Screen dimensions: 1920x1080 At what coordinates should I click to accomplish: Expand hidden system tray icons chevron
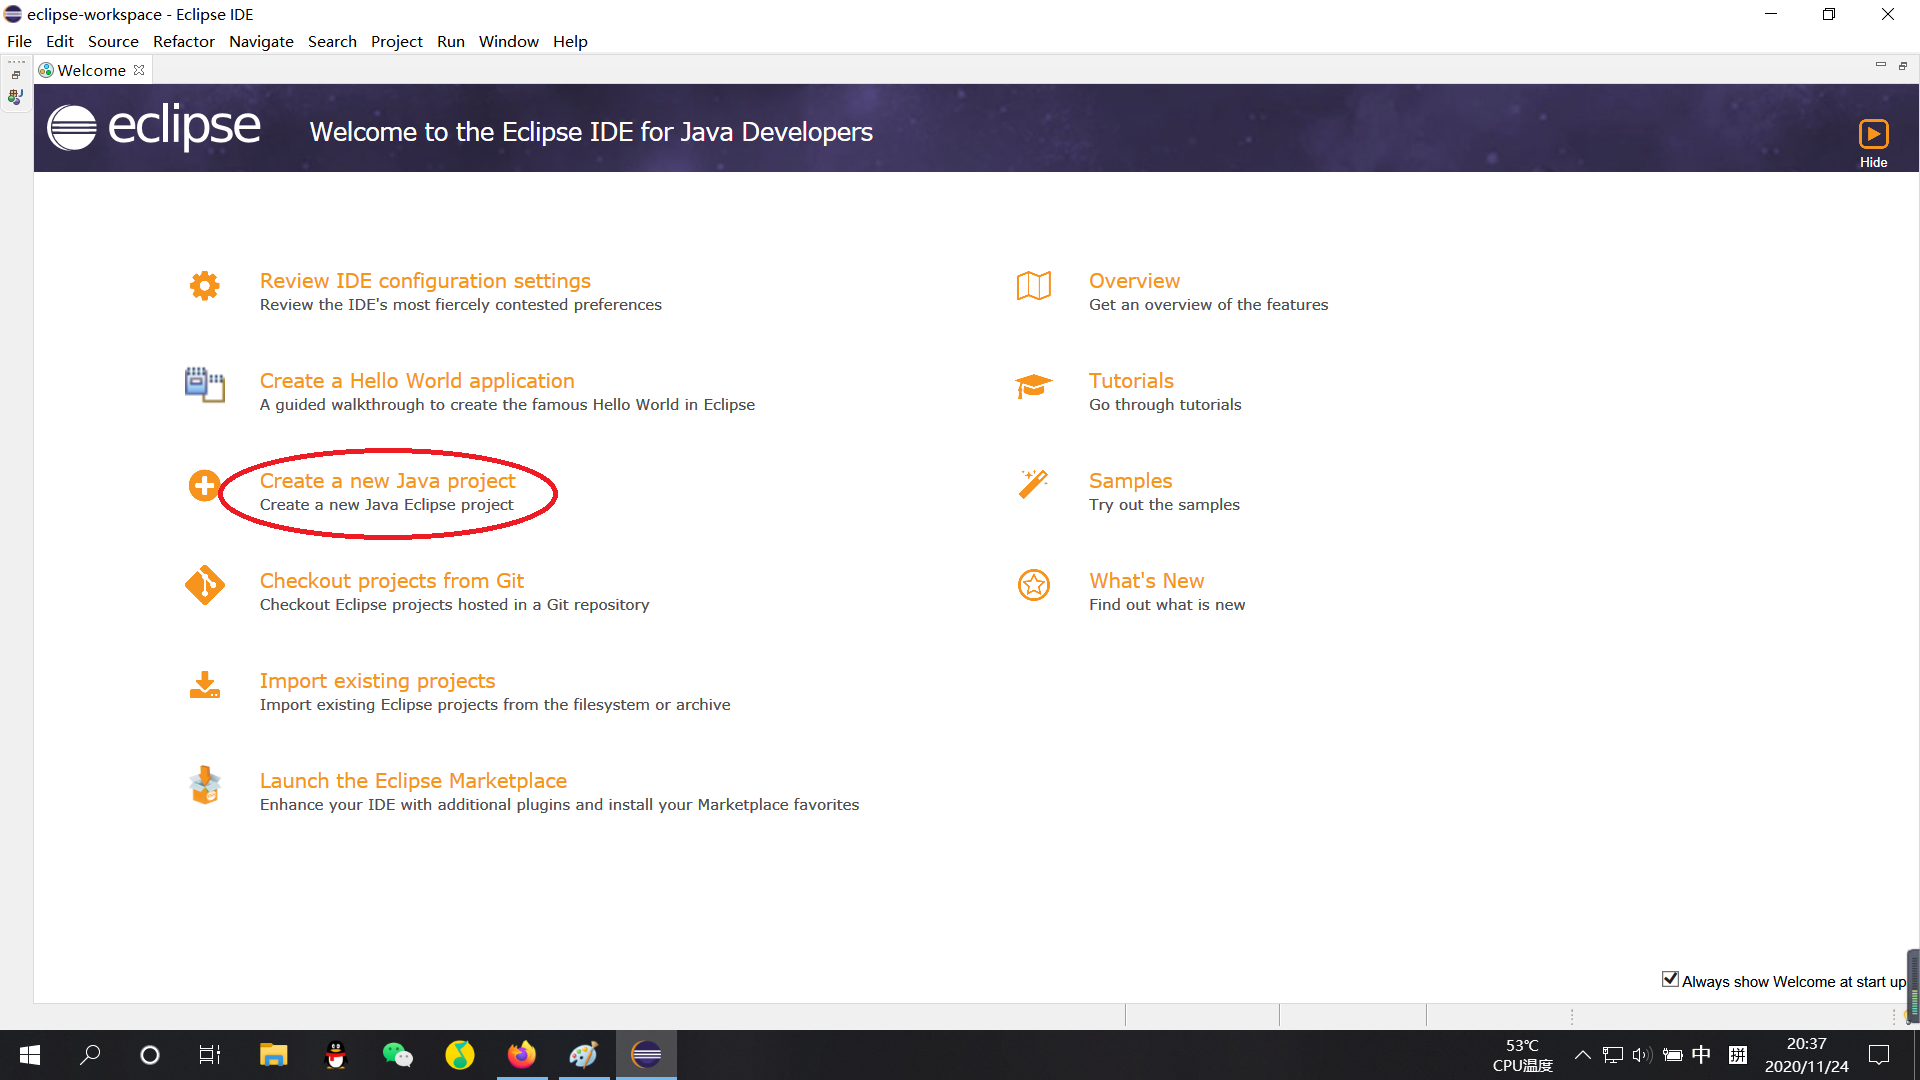(x=1582, y=1055)
